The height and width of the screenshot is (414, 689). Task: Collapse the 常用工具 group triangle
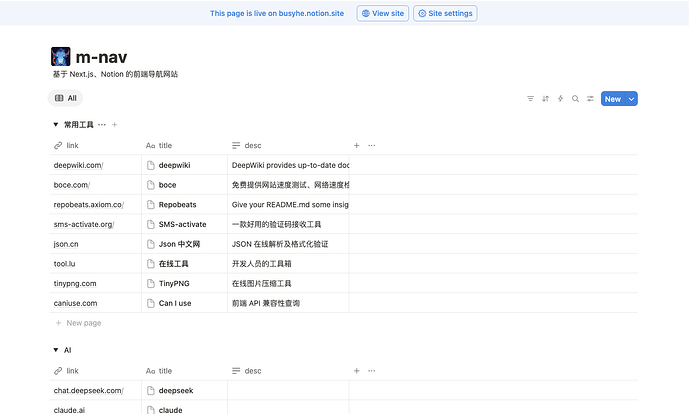click(56, 125)
